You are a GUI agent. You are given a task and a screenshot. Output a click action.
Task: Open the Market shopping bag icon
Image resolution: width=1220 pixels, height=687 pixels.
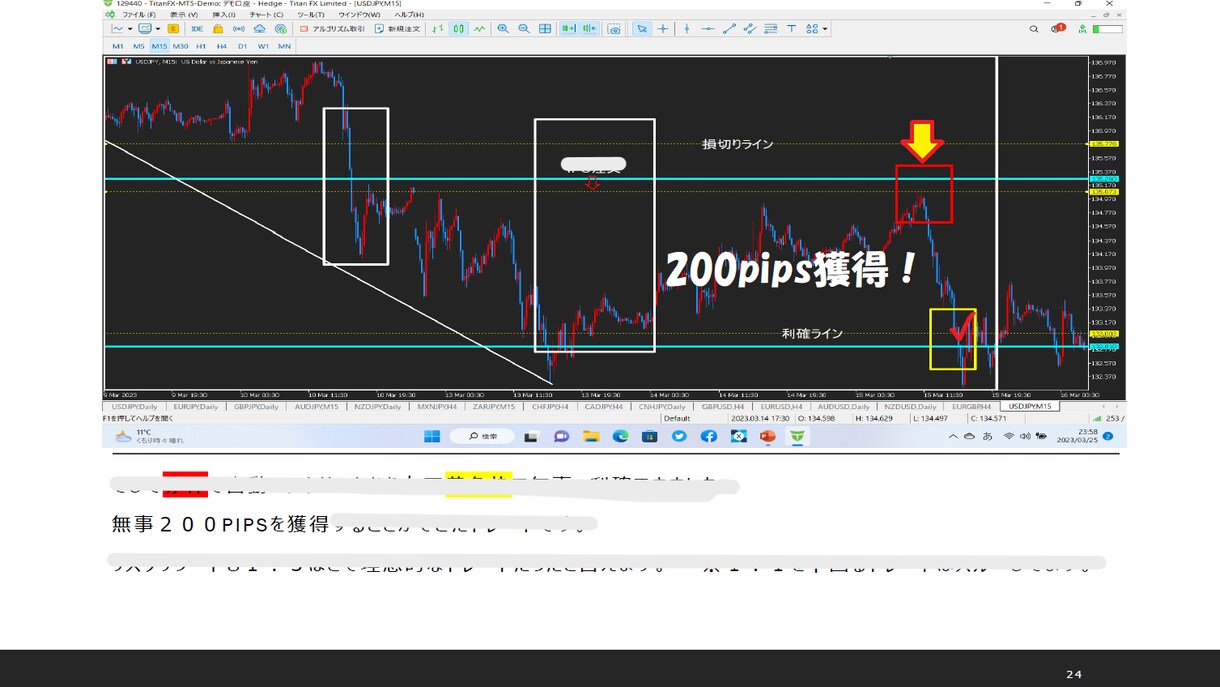(x=218, y=29)
